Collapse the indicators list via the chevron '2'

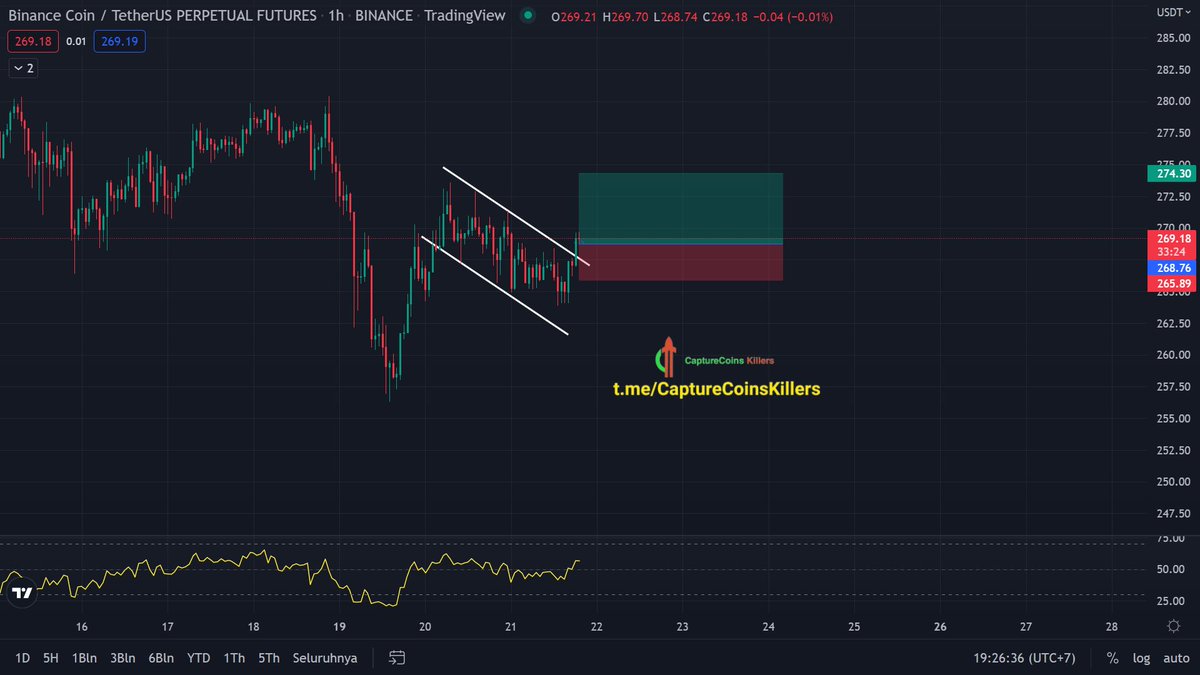click(22, 68)
